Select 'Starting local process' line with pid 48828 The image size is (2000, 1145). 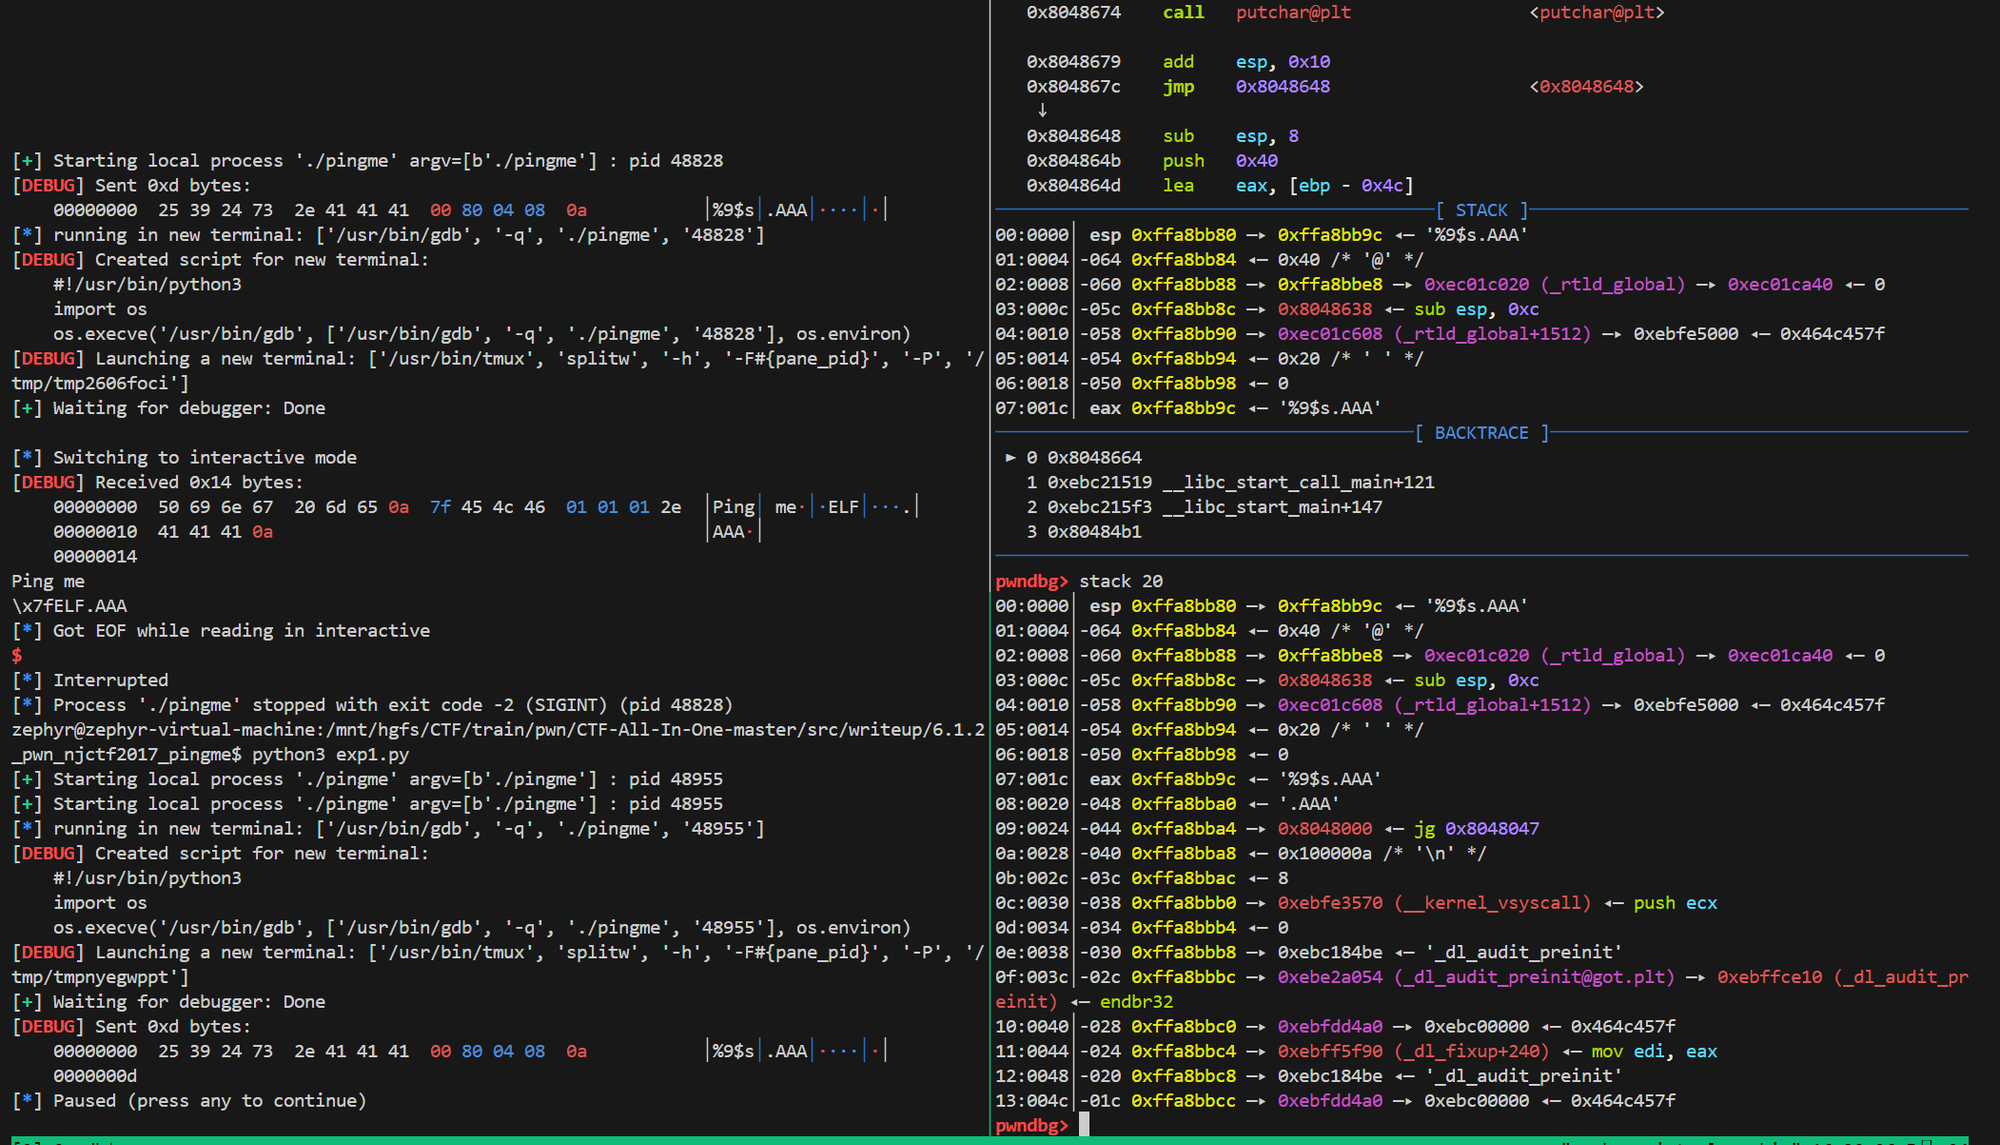click(367, 161)
